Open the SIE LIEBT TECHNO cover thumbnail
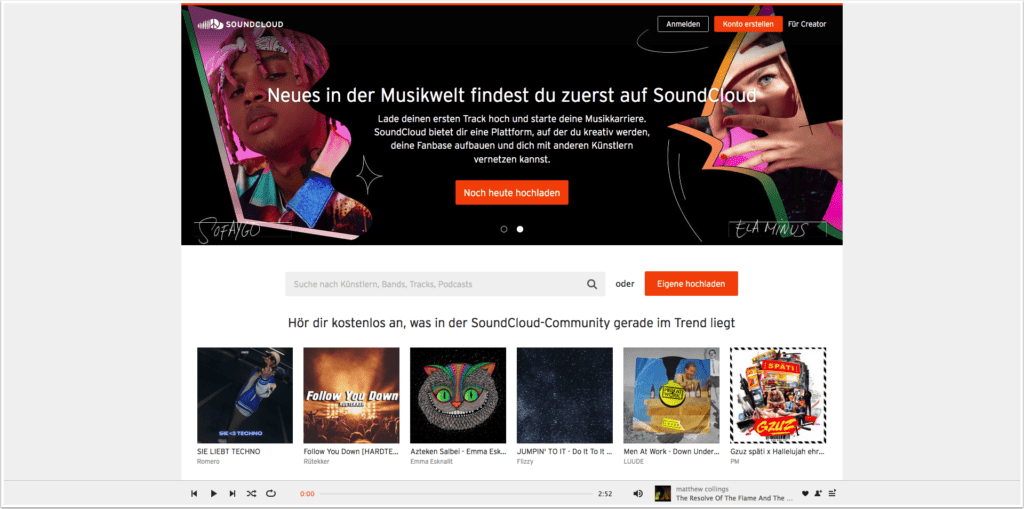 (245, 395)
